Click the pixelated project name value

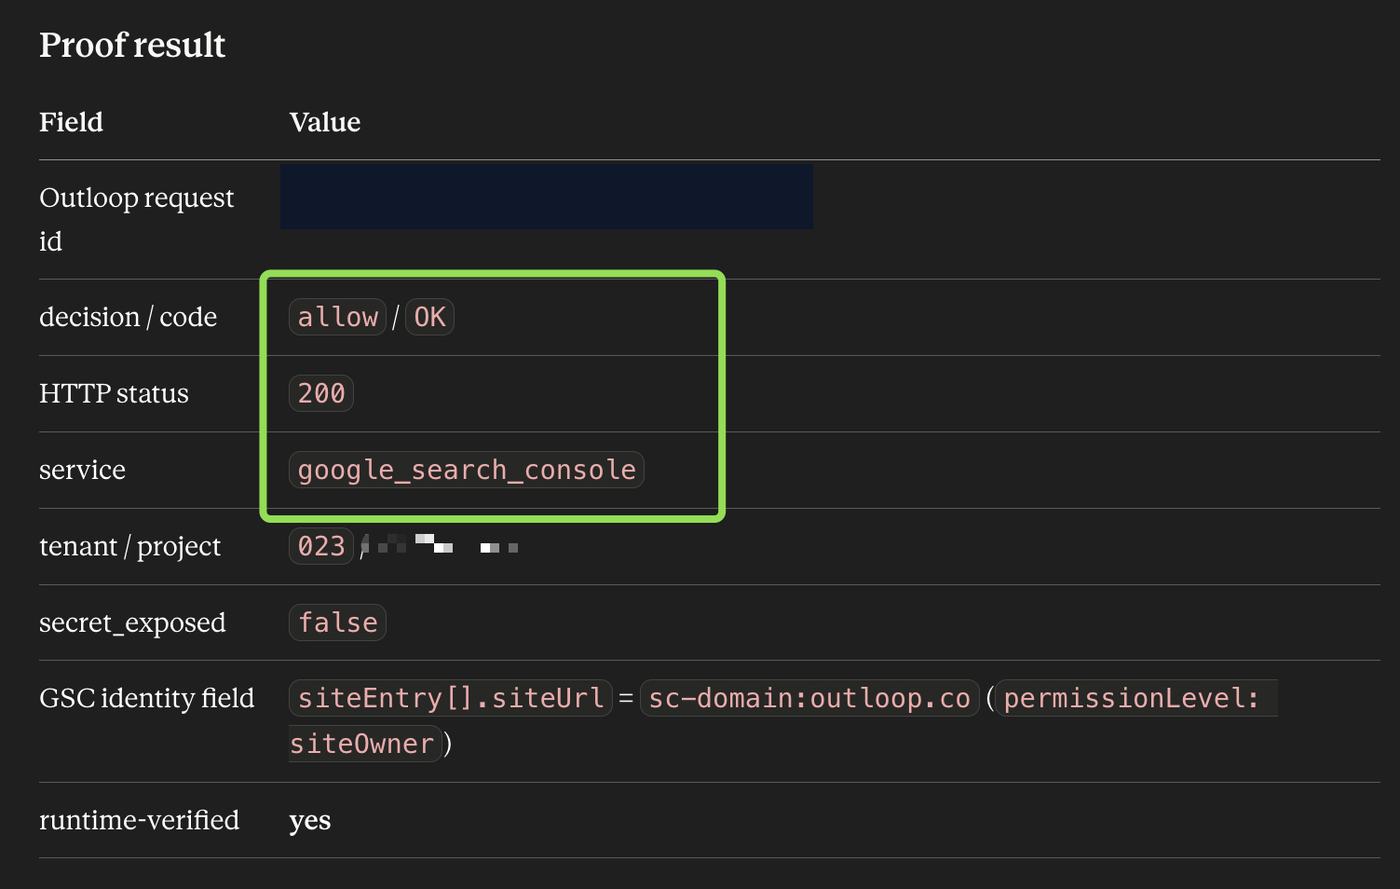click(x=441, y=545)
